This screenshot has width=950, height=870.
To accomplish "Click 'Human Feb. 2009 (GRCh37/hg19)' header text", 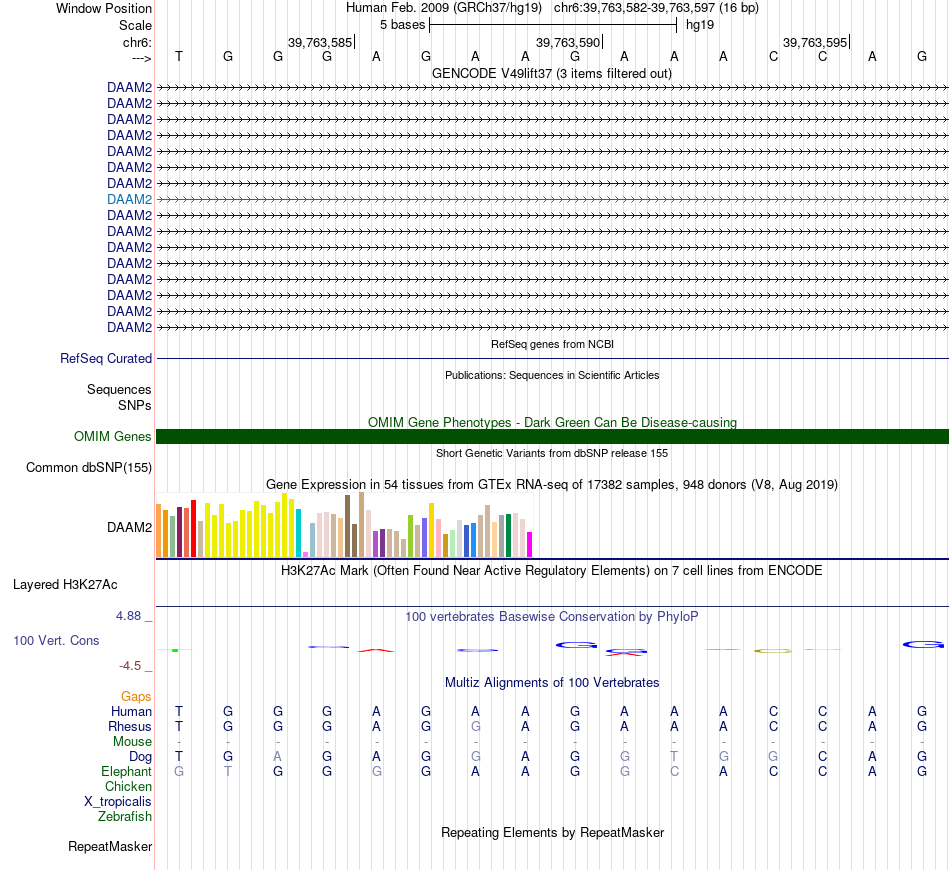I will point(443,8).
